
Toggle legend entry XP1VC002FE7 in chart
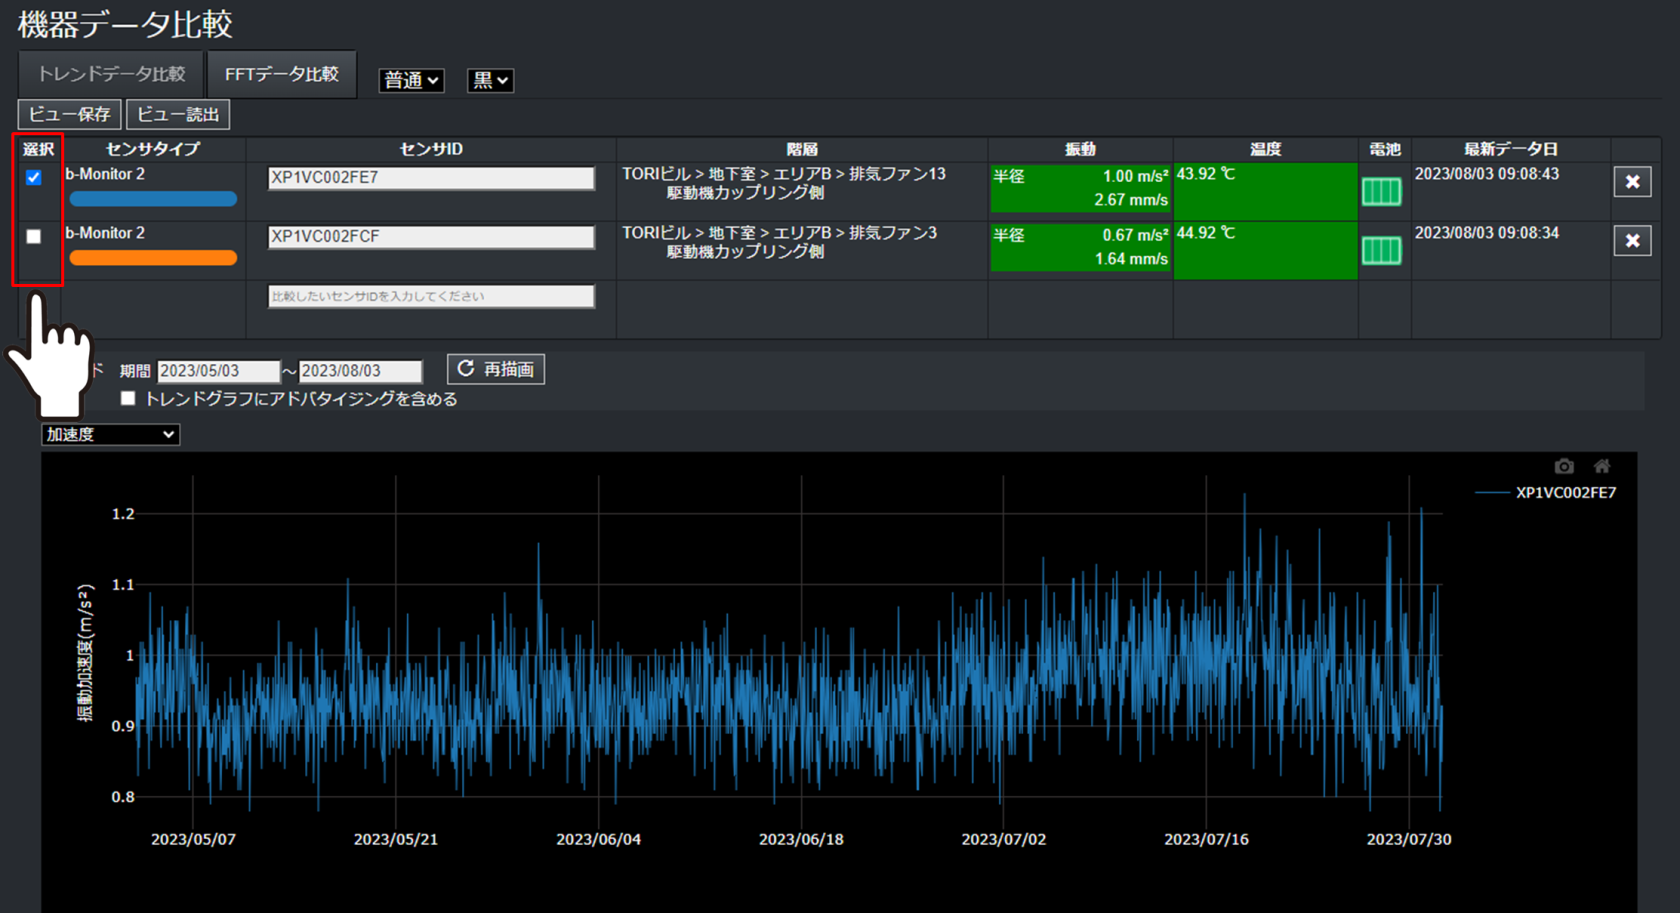[x=1546, y=492]
